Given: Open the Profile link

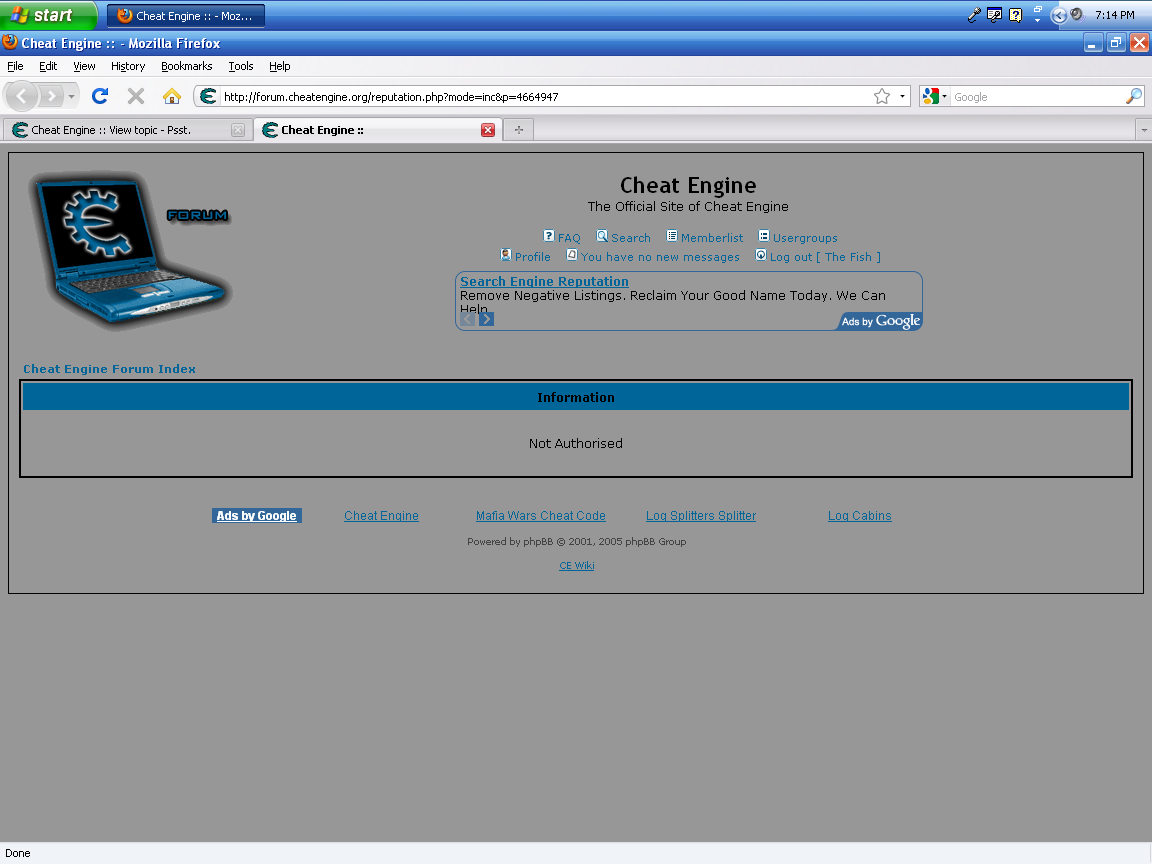Looking at the screenshot, I should pyautogui.click(x=532, y=257).
